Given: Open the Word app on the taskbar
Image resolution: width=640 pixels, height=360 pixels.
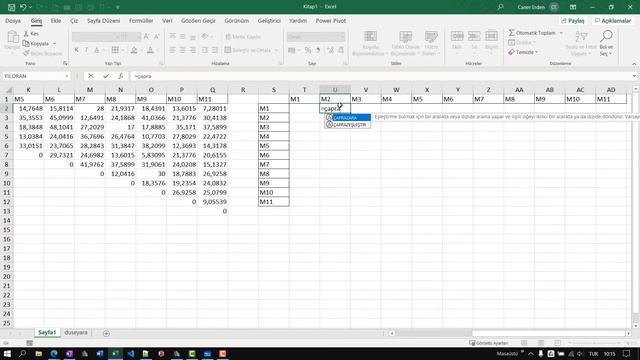Looking at the screenshot, I should 100,353.
